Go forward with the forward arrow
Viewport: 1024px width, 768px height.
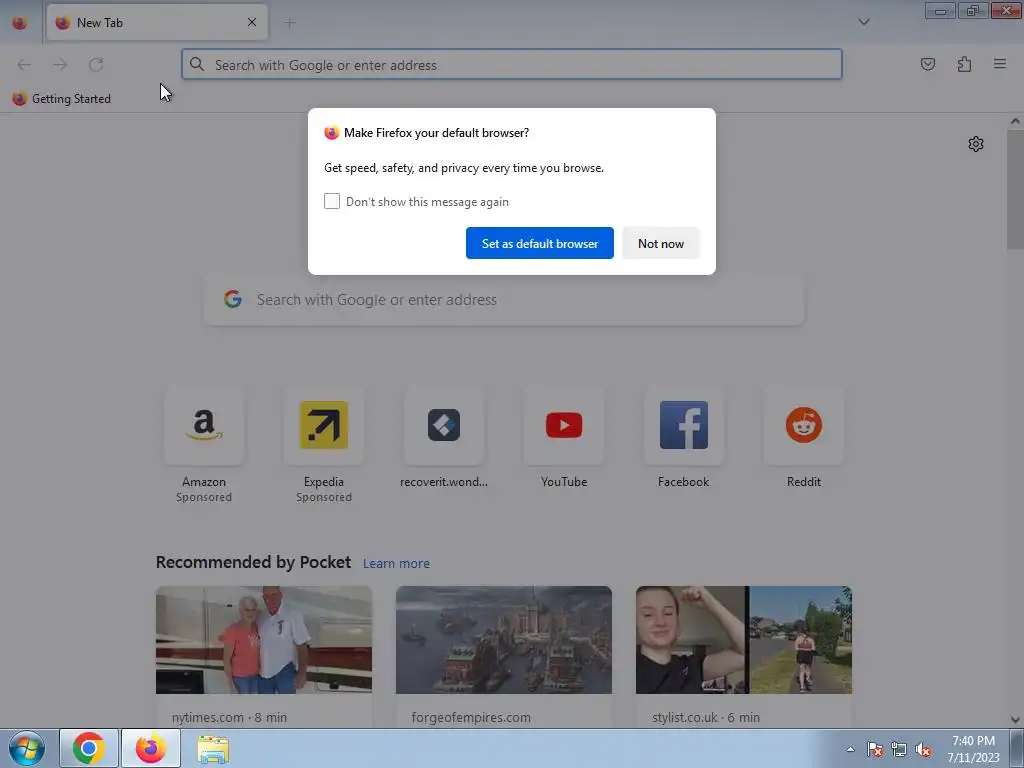(x=60, y=65)
